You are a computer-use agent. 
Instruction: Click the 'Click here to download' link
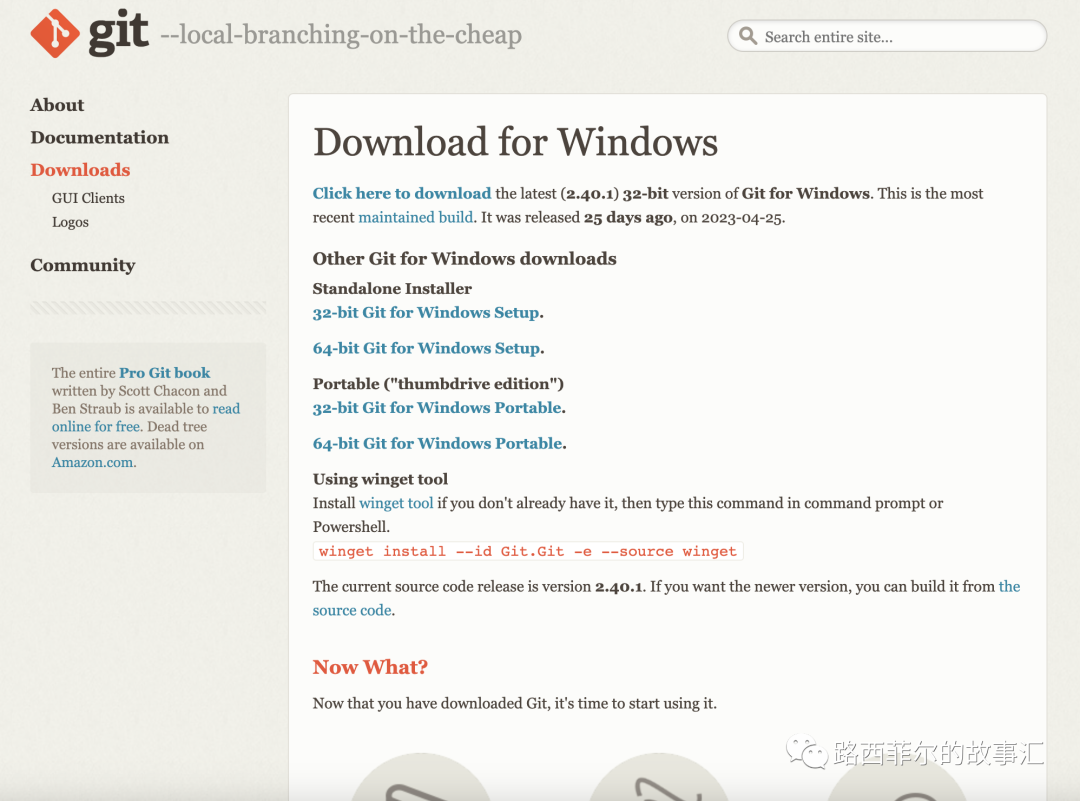click(402, 194)
